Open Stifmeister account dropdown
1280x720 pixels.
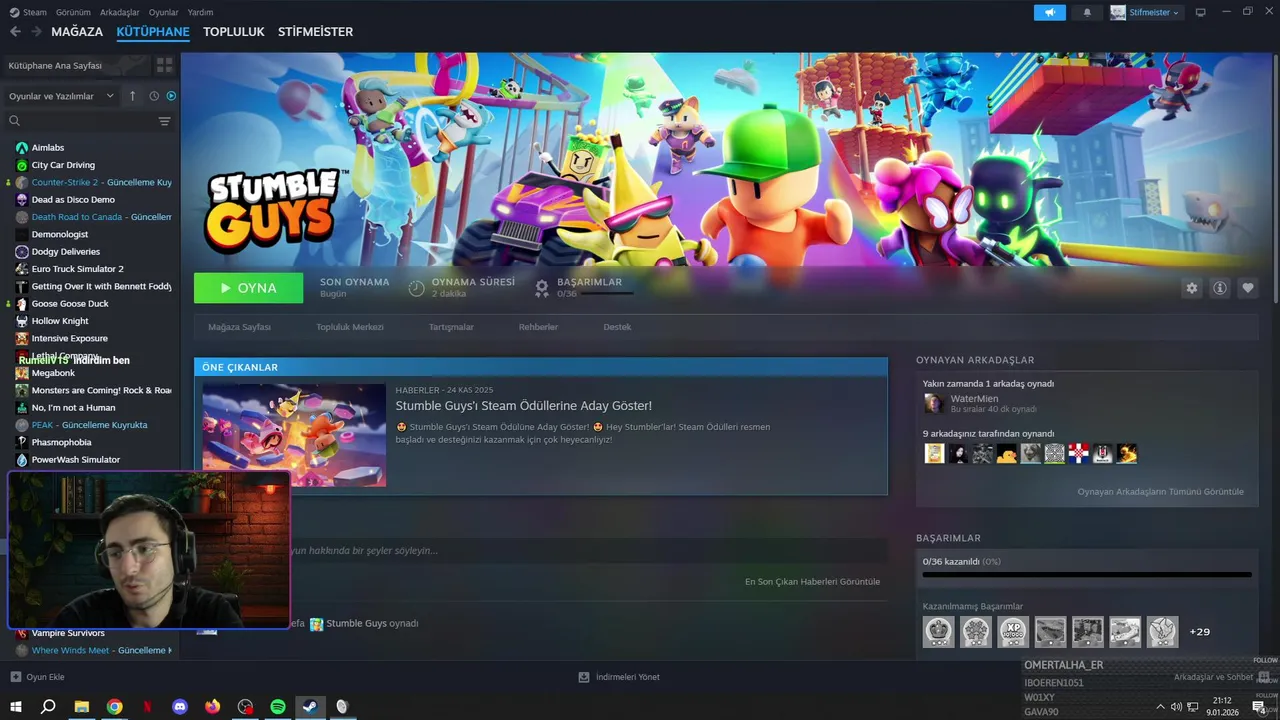tap(1146, 12)
